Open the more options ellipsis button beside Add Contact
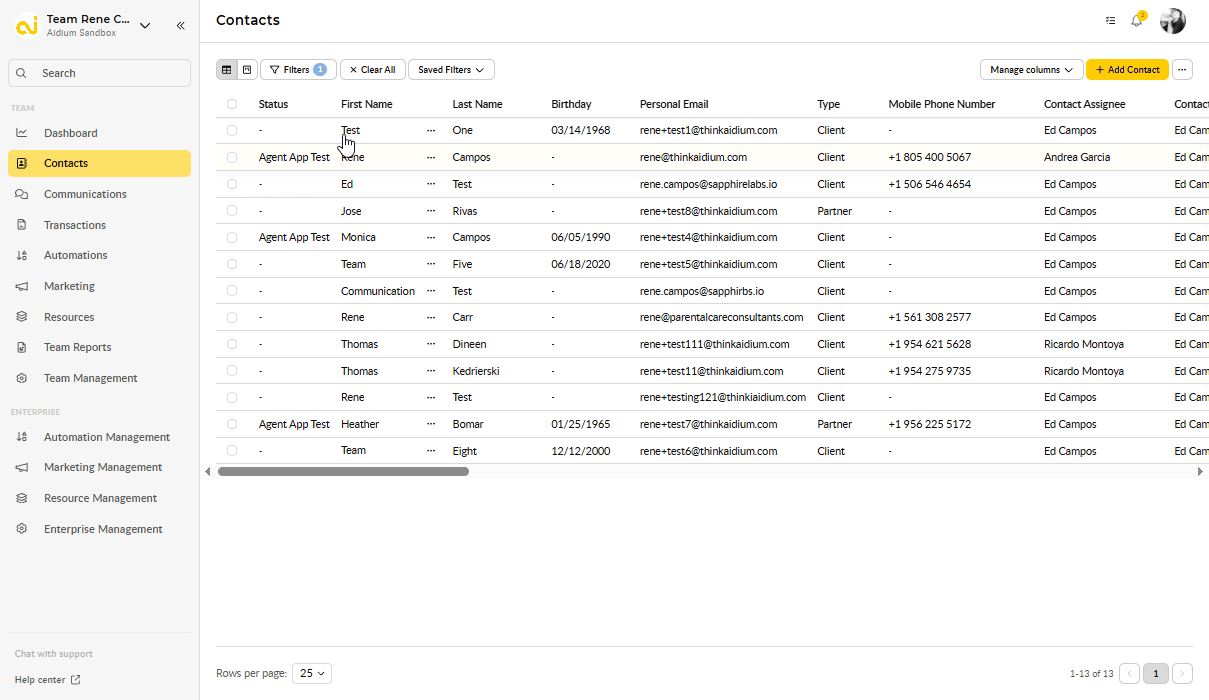 click(x=1183, y=70)
